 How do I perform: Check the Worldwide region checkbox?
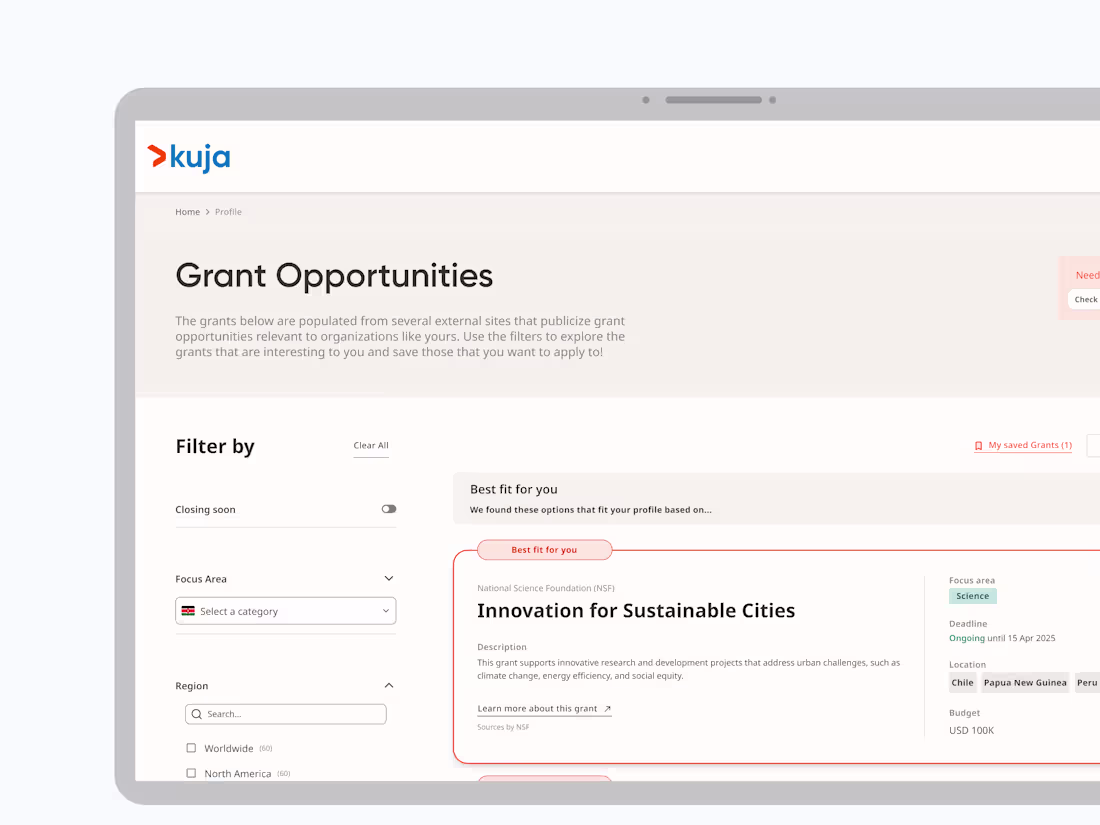(190, 747)
